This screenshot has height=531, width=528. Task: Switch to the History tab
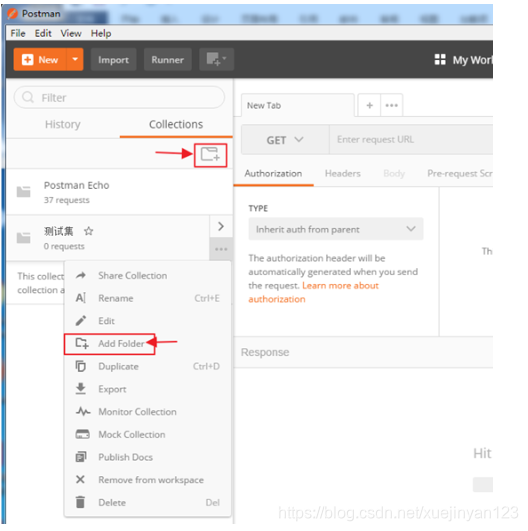(x=63, y=124)
